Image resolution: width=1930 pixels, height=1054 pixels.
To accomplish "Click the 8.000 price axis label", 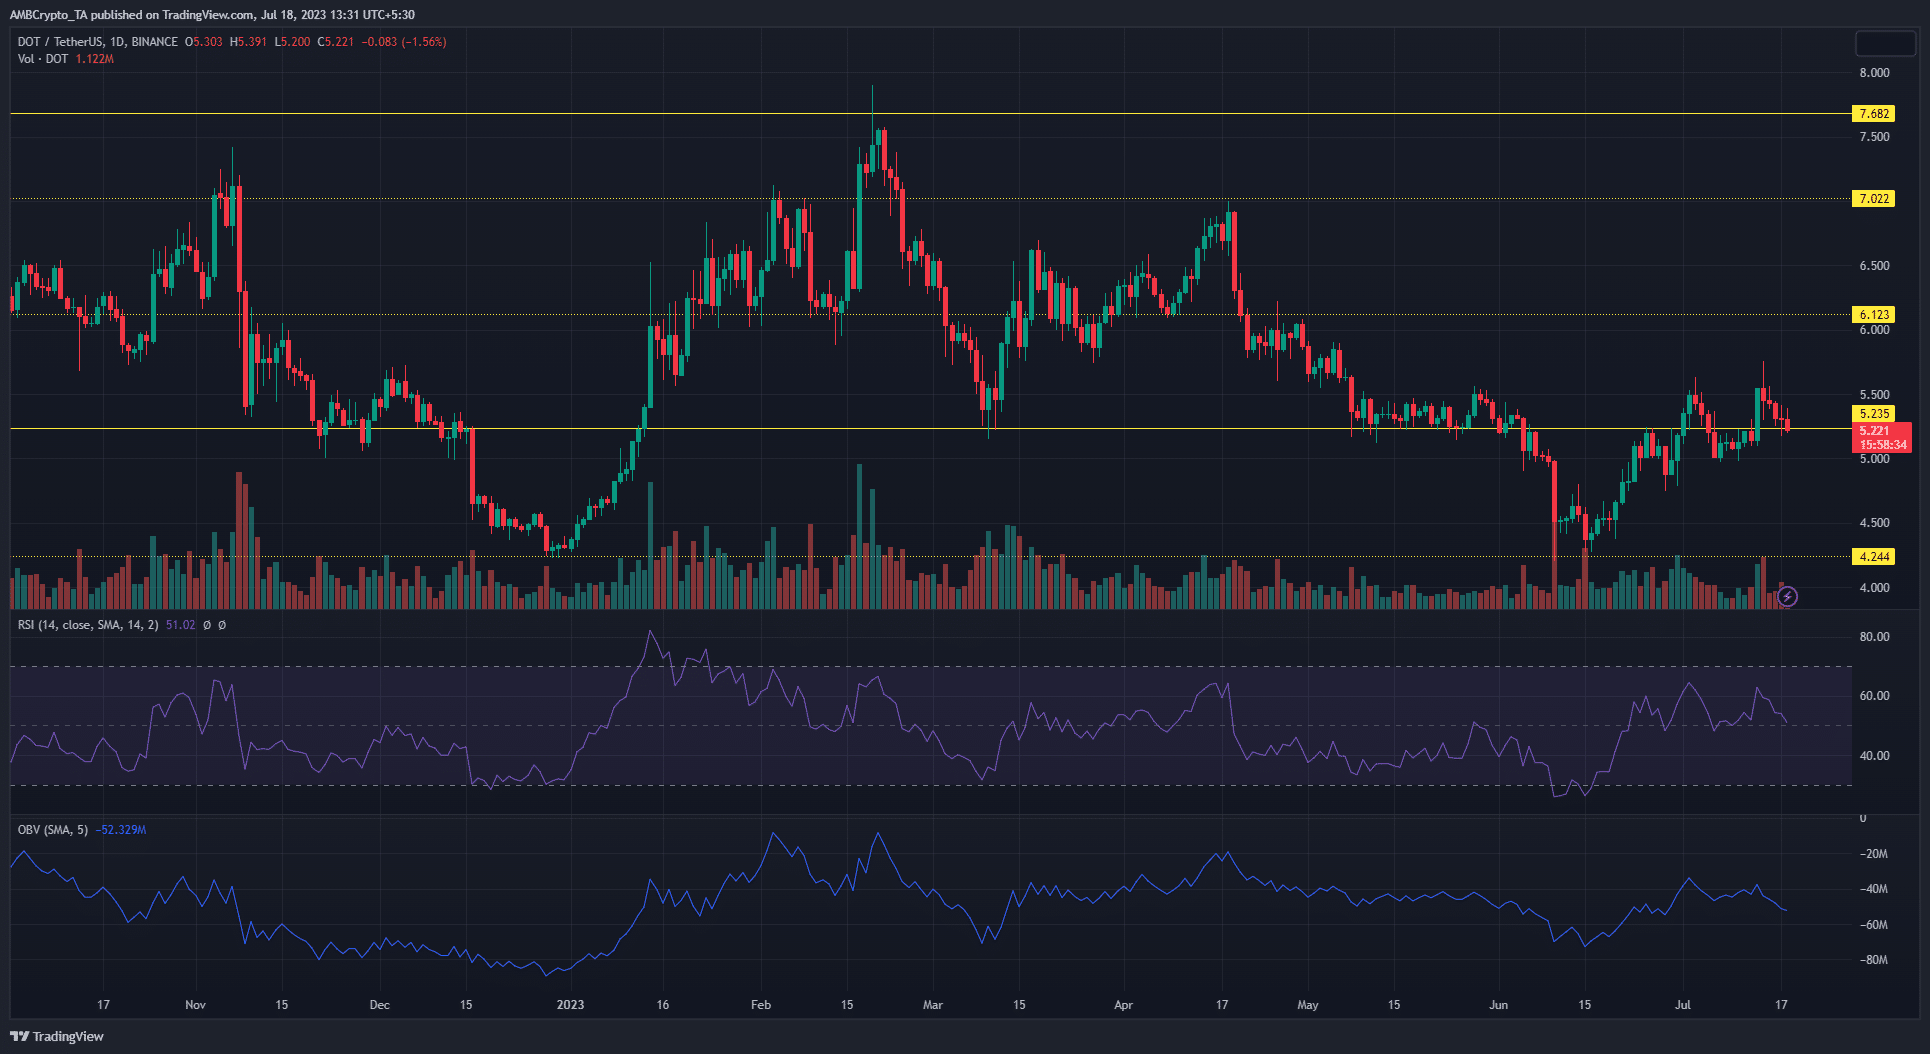I will pyautogui.click(x=1874, y=73).
